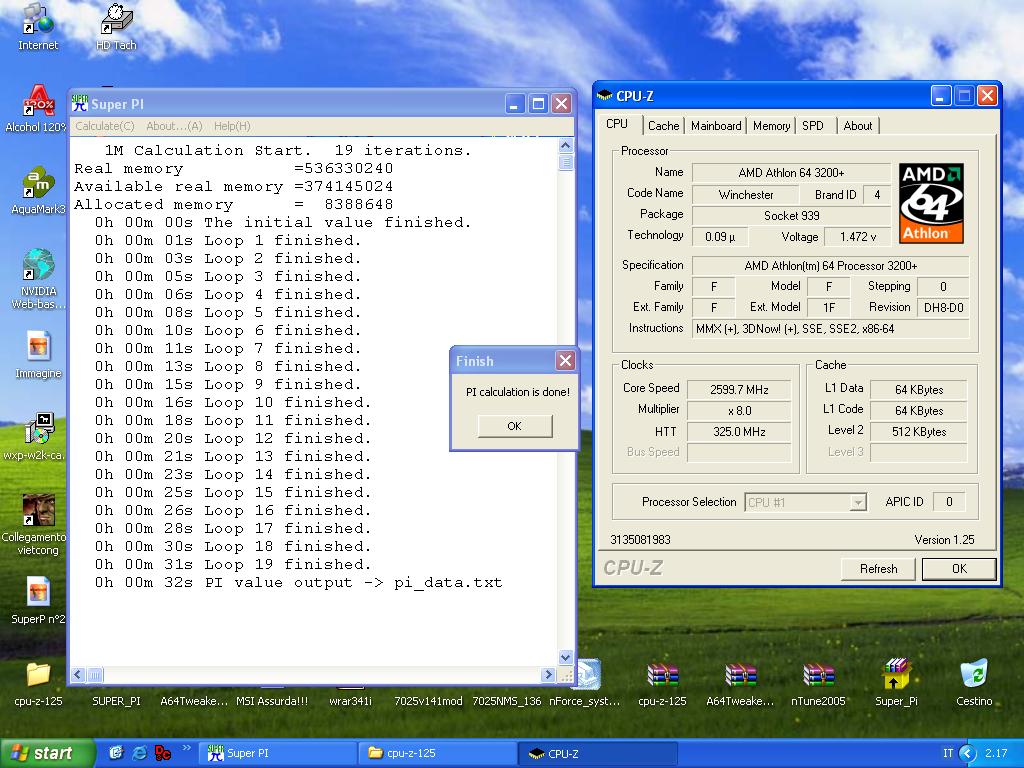Open the Processor Selection CPU #1 dropdown

[x=806, y=502]
